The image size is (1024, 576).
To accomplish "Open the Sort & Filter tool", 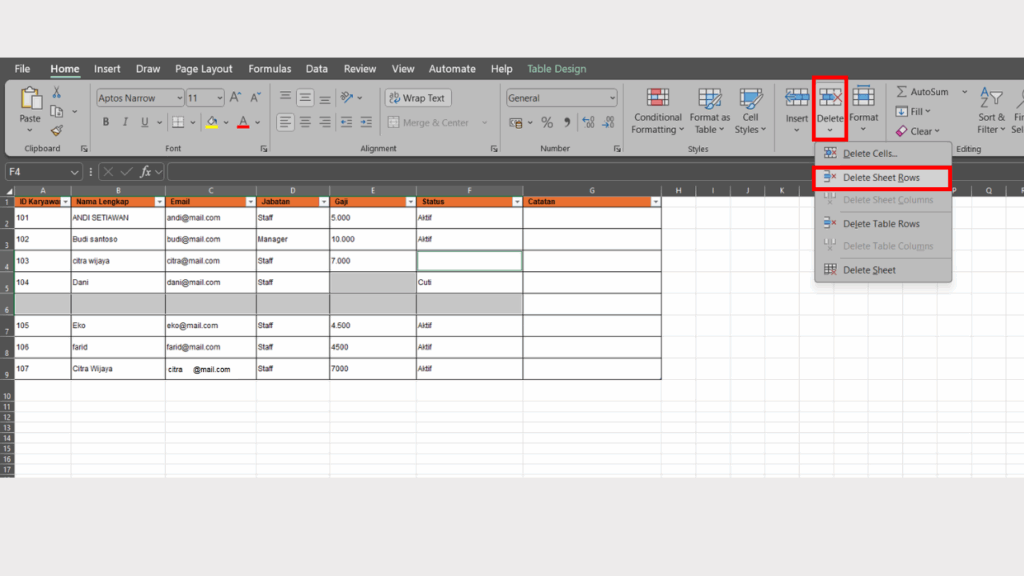I will coord(990,112).
